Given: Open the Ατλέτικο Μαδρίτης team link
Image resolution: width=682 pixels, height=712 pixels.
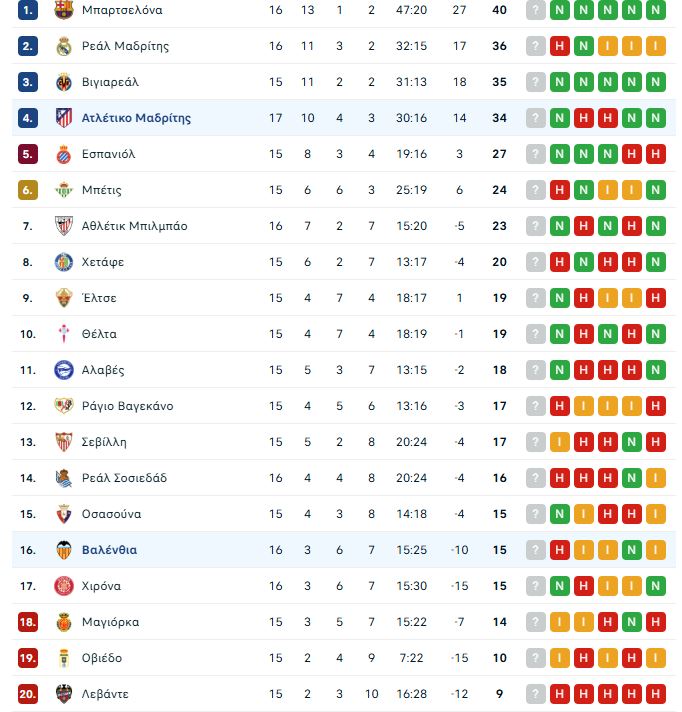Looking at the screenshot, I should pos(136,118).
